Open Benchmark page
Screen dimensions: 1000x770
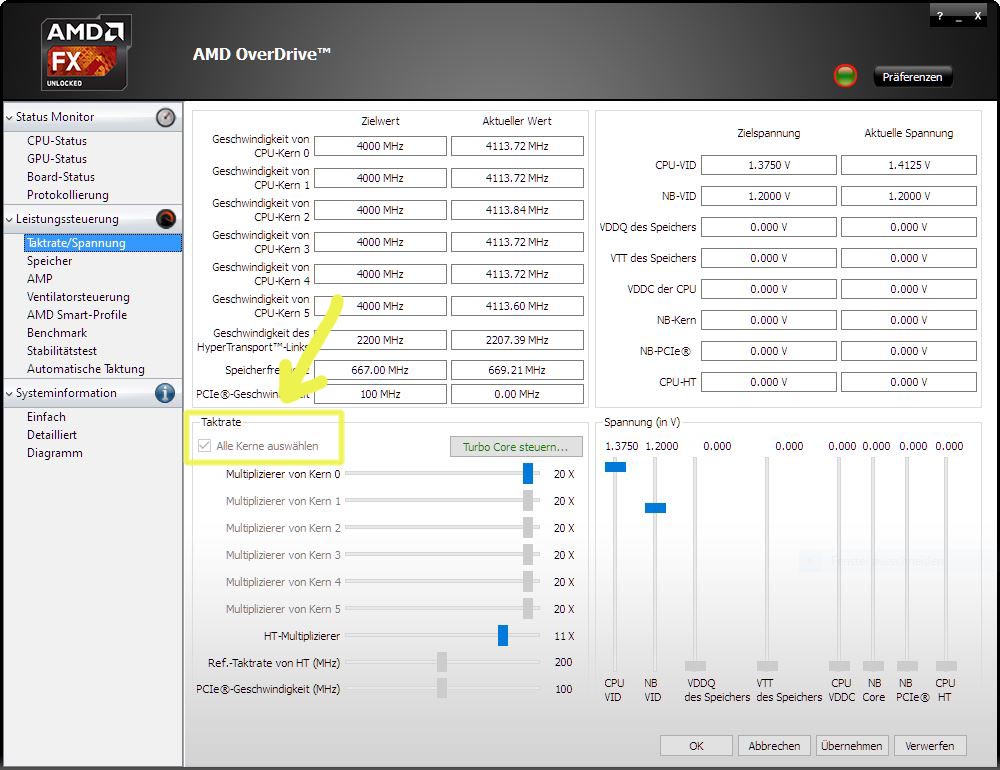tap(57, 332)
